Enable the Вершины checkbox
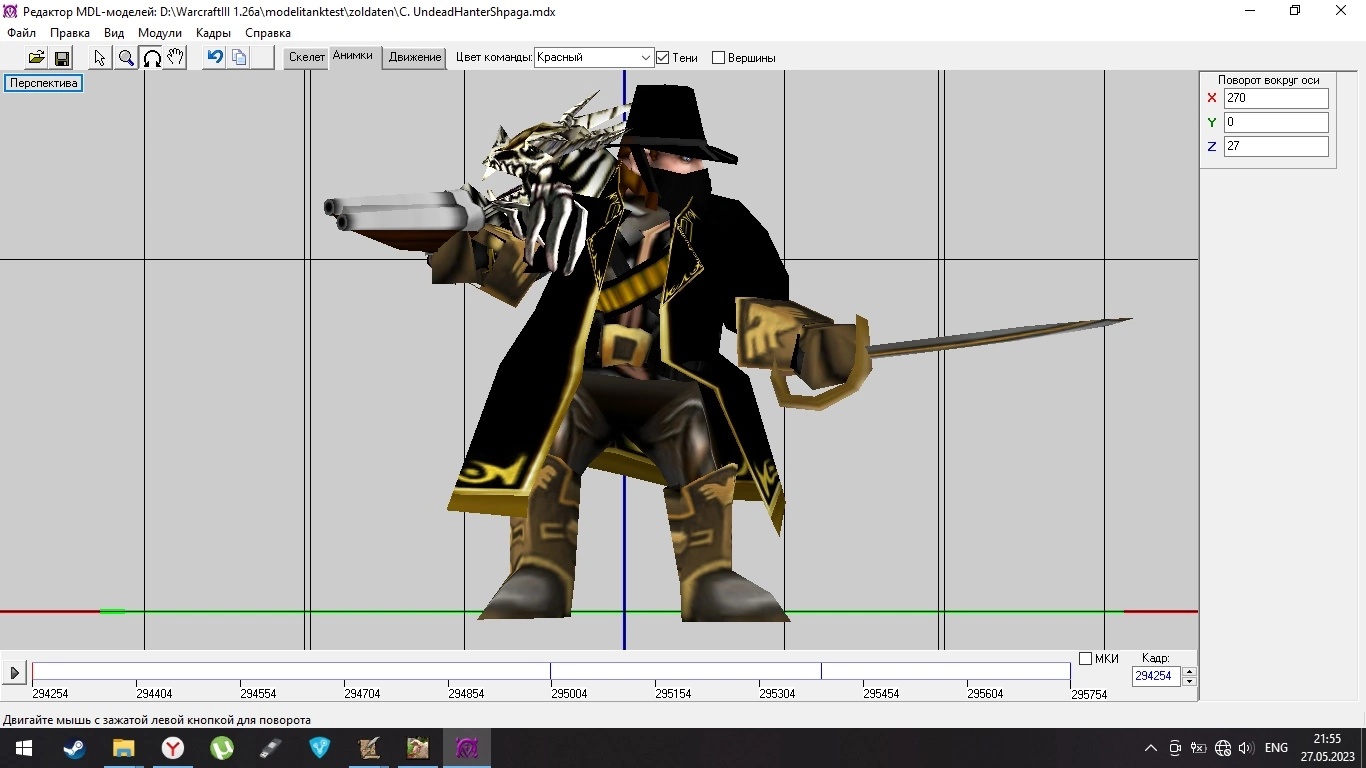Image resolution: width=1366 pixels, height=768 pixels. (718, 58)
